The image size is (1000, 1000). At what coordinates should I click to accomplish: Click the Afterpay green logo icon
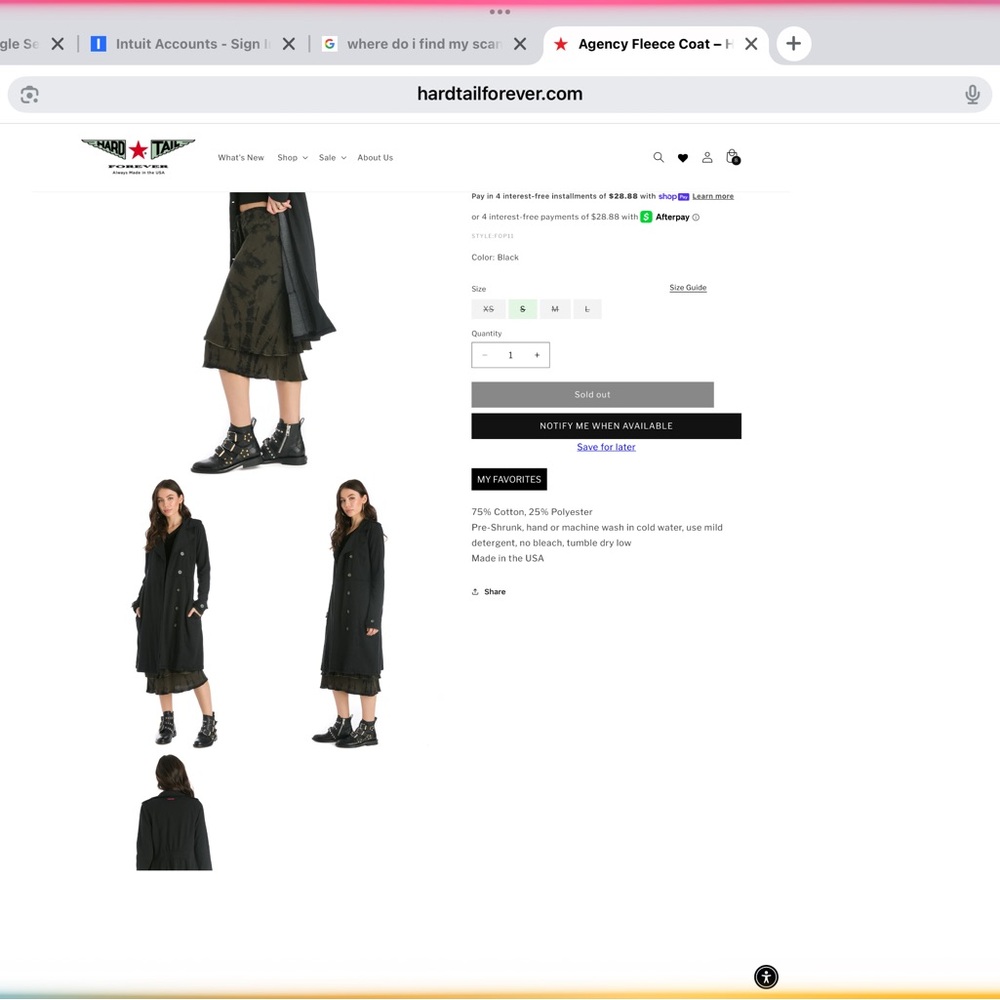click(x=646, y=217)
